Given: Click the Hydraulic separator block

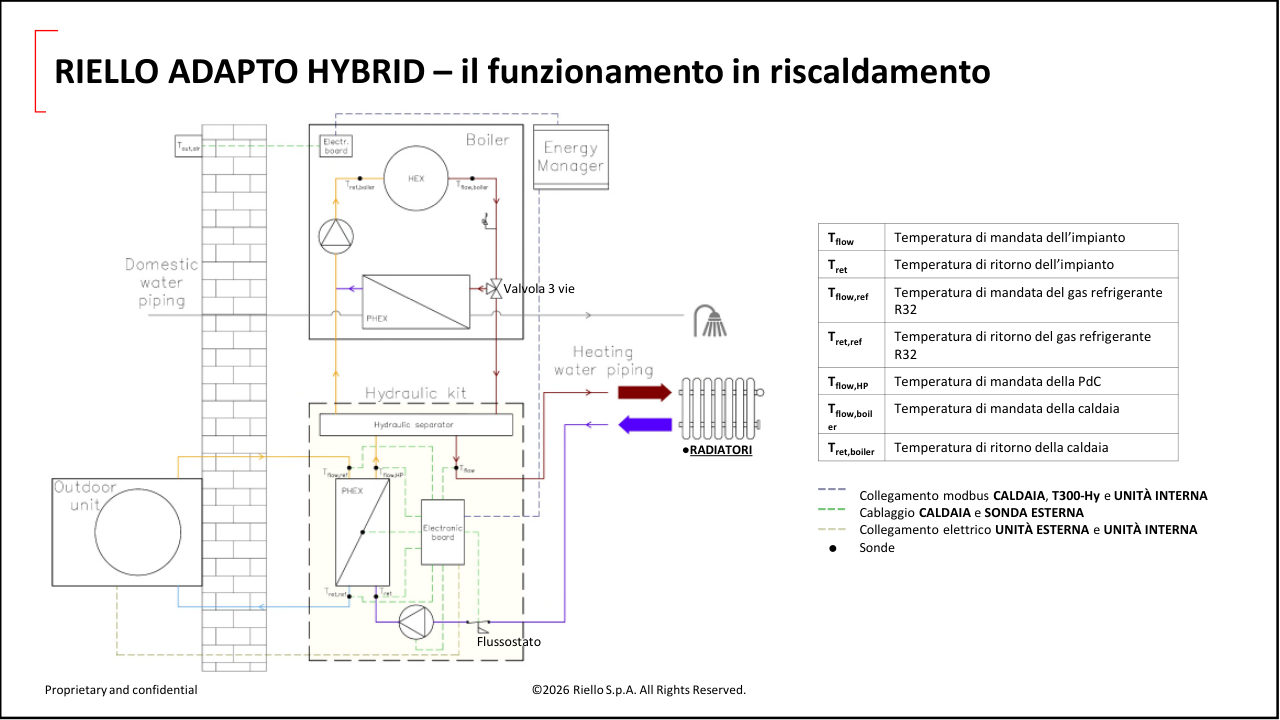Looking at the screenshot, I should [x=416, y=425].
